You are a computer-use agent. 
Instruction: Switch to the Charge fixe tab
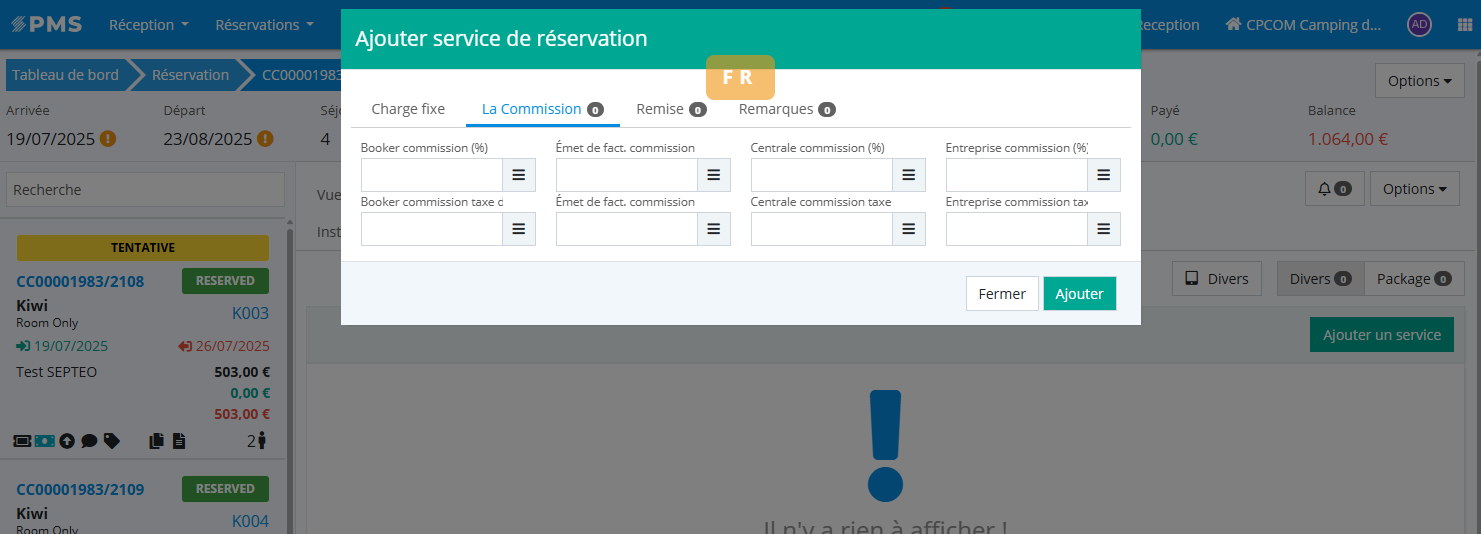(x=408, y=109)
